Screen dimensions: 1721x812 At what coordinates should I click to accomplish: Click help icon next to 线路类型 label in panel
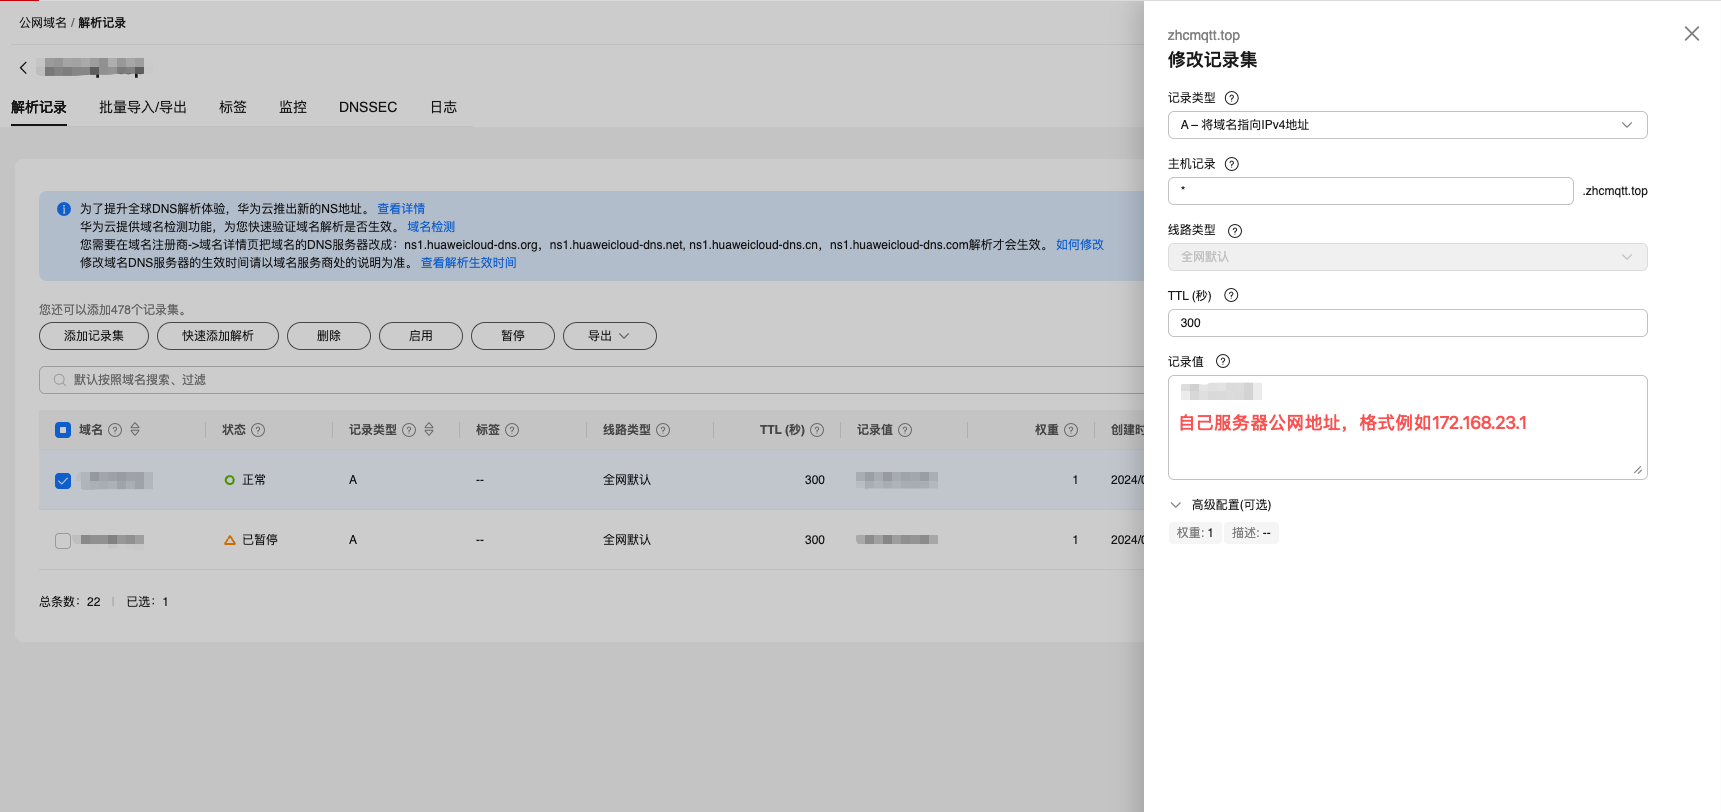click(1235, 231)
